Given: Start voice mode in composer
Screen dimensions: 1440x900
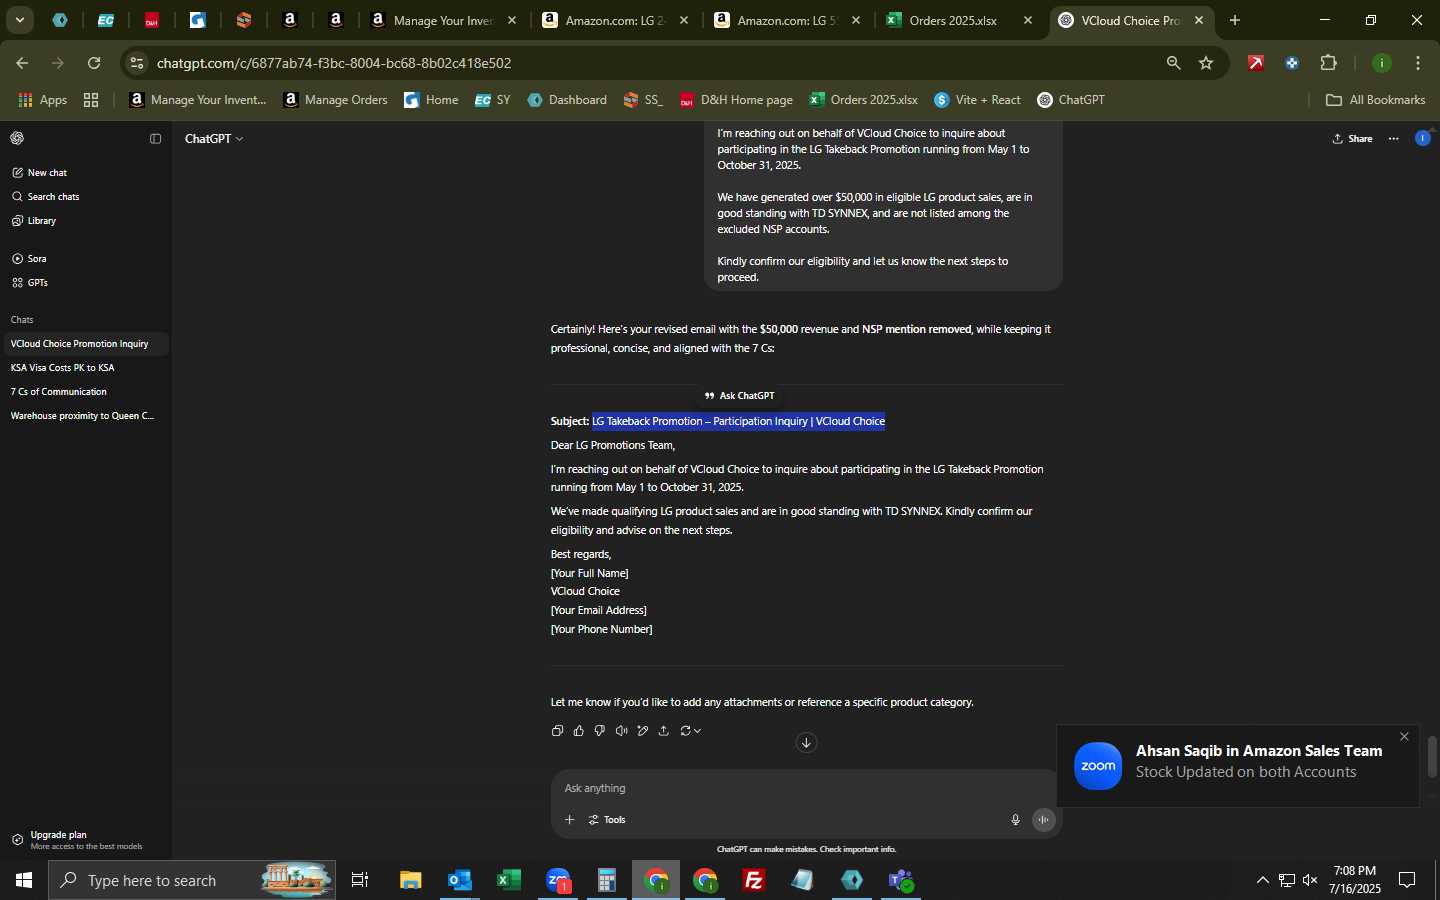Looking at the screenshot, I should point(1043,820).
